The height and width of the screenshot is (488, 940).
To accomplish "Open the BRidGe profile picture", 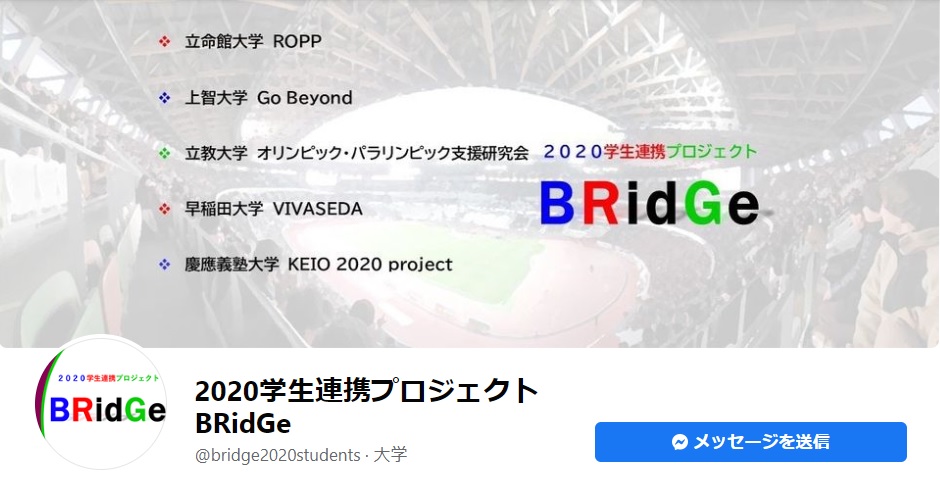I will click(101, 402).
